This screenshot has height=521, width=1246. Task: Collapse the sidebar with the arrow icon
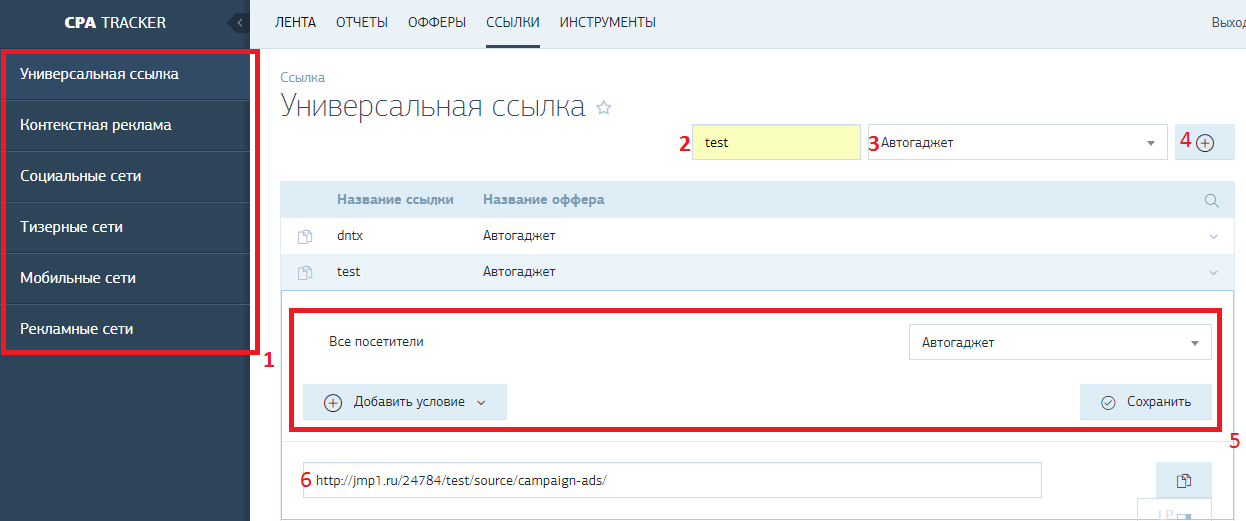[x=237, y=22]
